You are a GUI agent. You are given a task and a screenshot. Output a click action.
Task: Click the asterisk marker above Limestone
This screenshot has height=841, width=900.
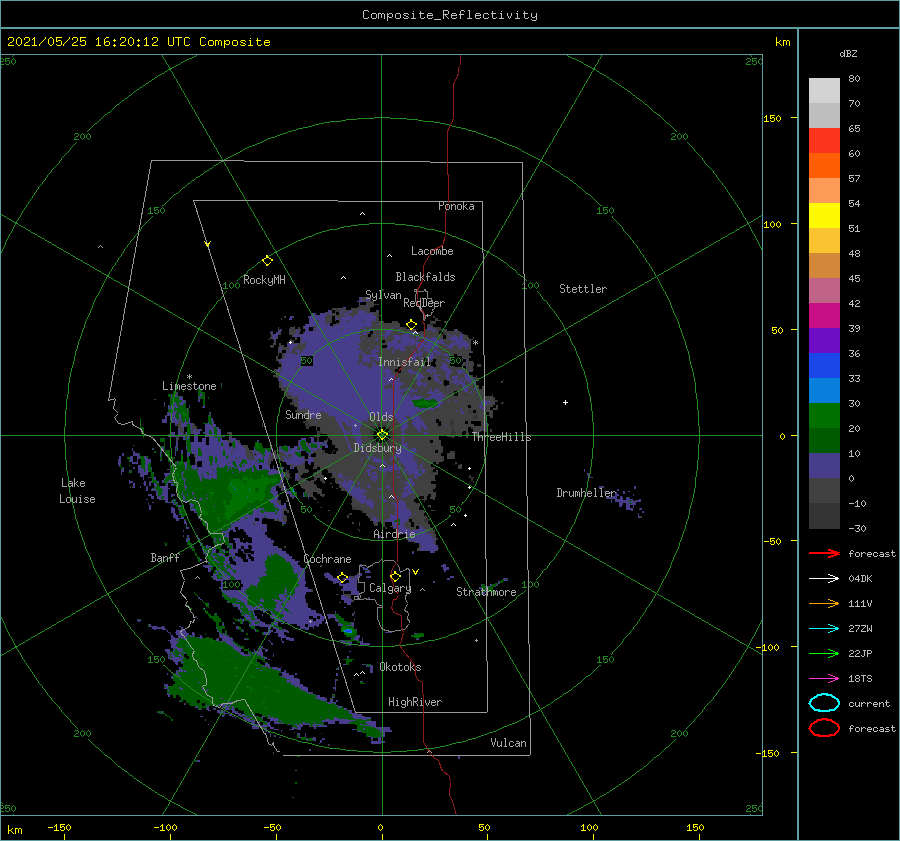[189, 377]
